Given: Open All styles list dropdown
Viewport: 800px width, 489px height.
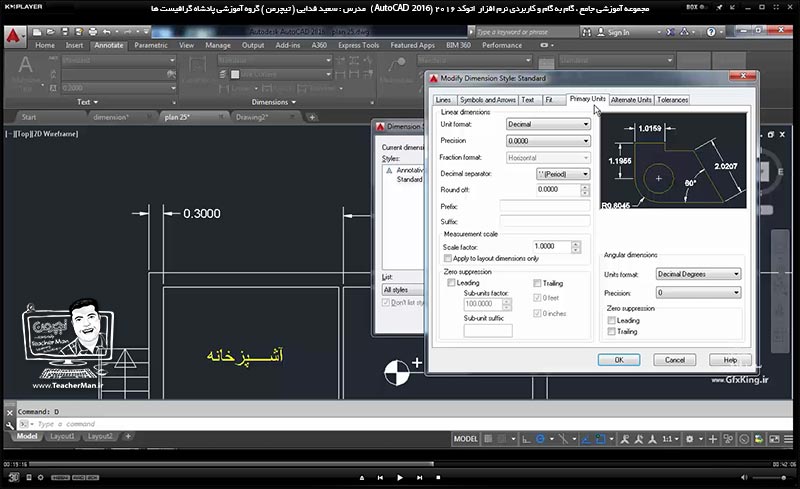Looking at the screenshot, I should (403, 290).
